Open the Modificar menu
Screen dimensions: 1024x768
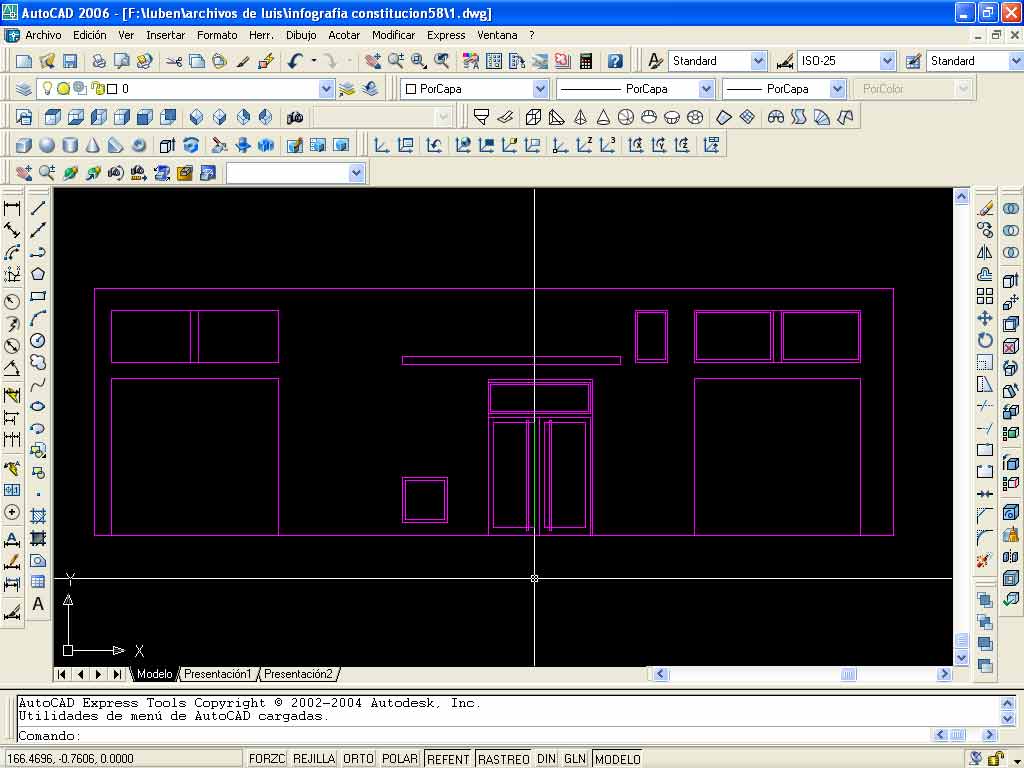coord(393,35)
